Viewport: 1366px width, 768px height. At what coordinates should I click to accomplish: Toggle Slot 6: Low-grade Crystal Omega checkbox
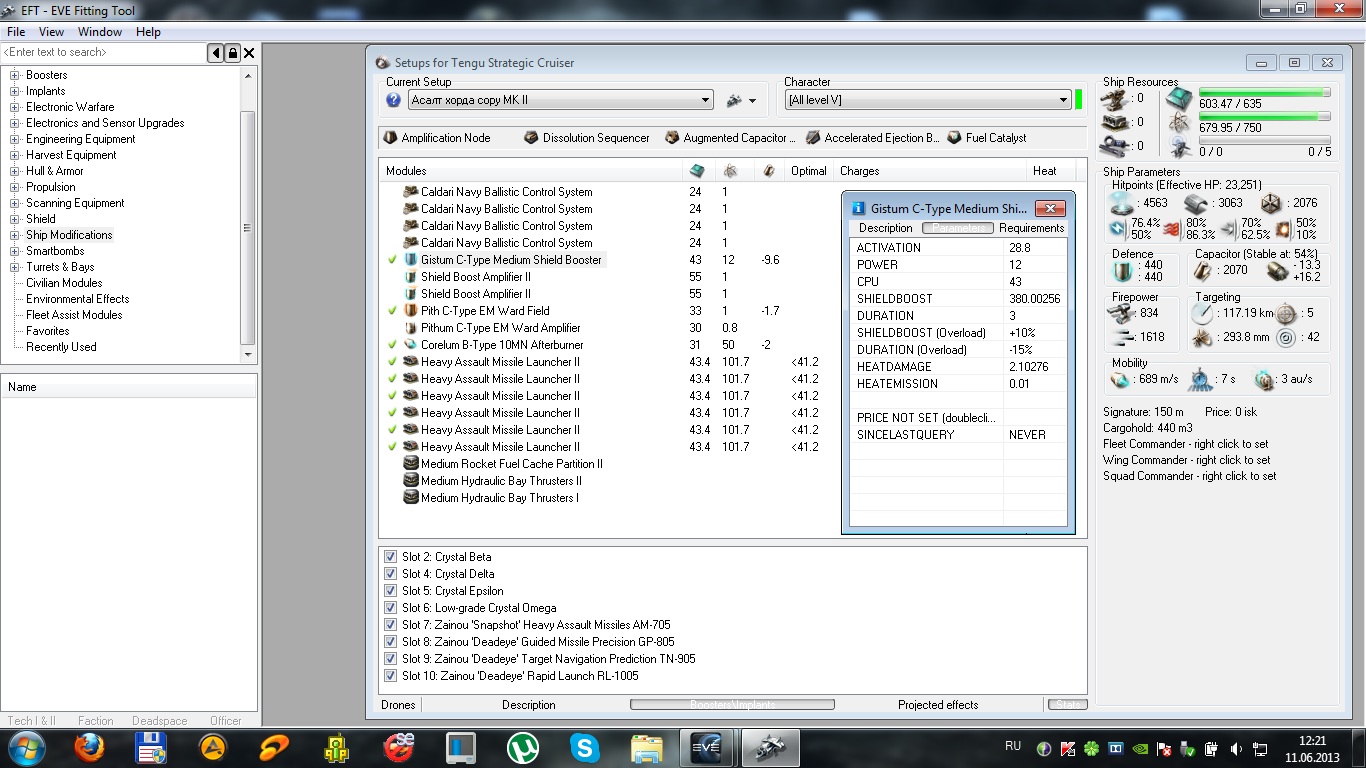click(x=391, y=608)
